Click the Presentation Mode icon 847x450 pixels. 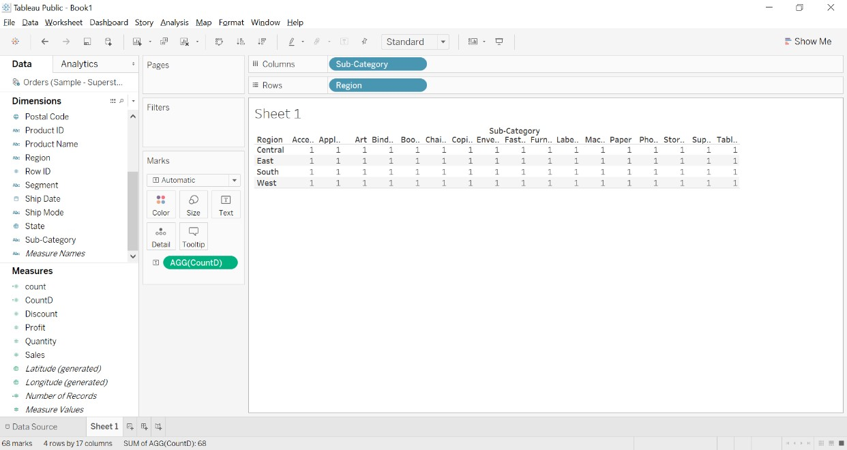tap(499, 42)
